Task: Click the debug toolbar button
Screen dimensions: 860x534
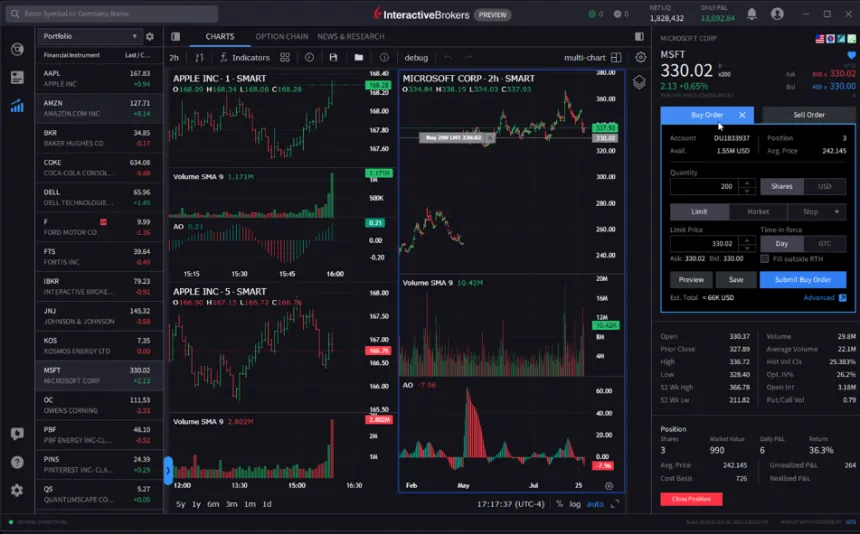Action: pos(416,58)
